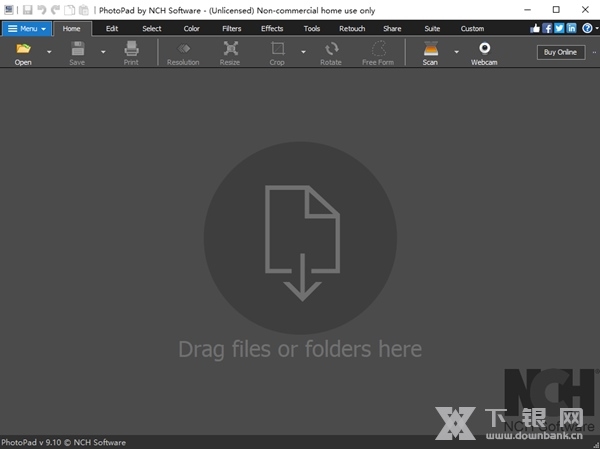Switch to the Tools tab
Screen dimensions: 600x449
click(x=312, y=29)
